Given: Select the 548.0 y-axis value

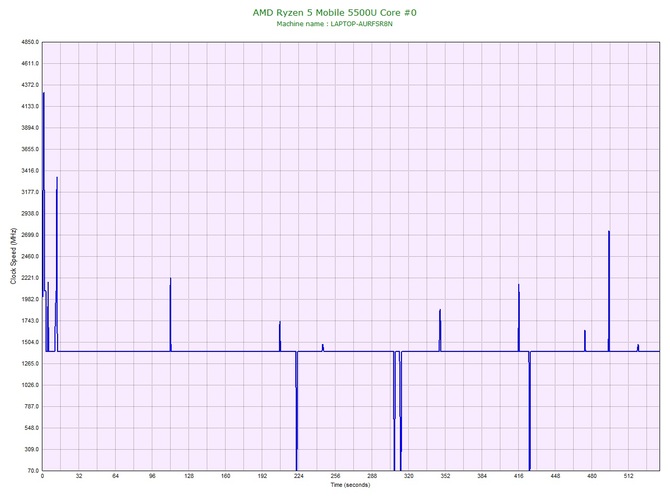Looking at the screenshot, I should click(31, 428).
